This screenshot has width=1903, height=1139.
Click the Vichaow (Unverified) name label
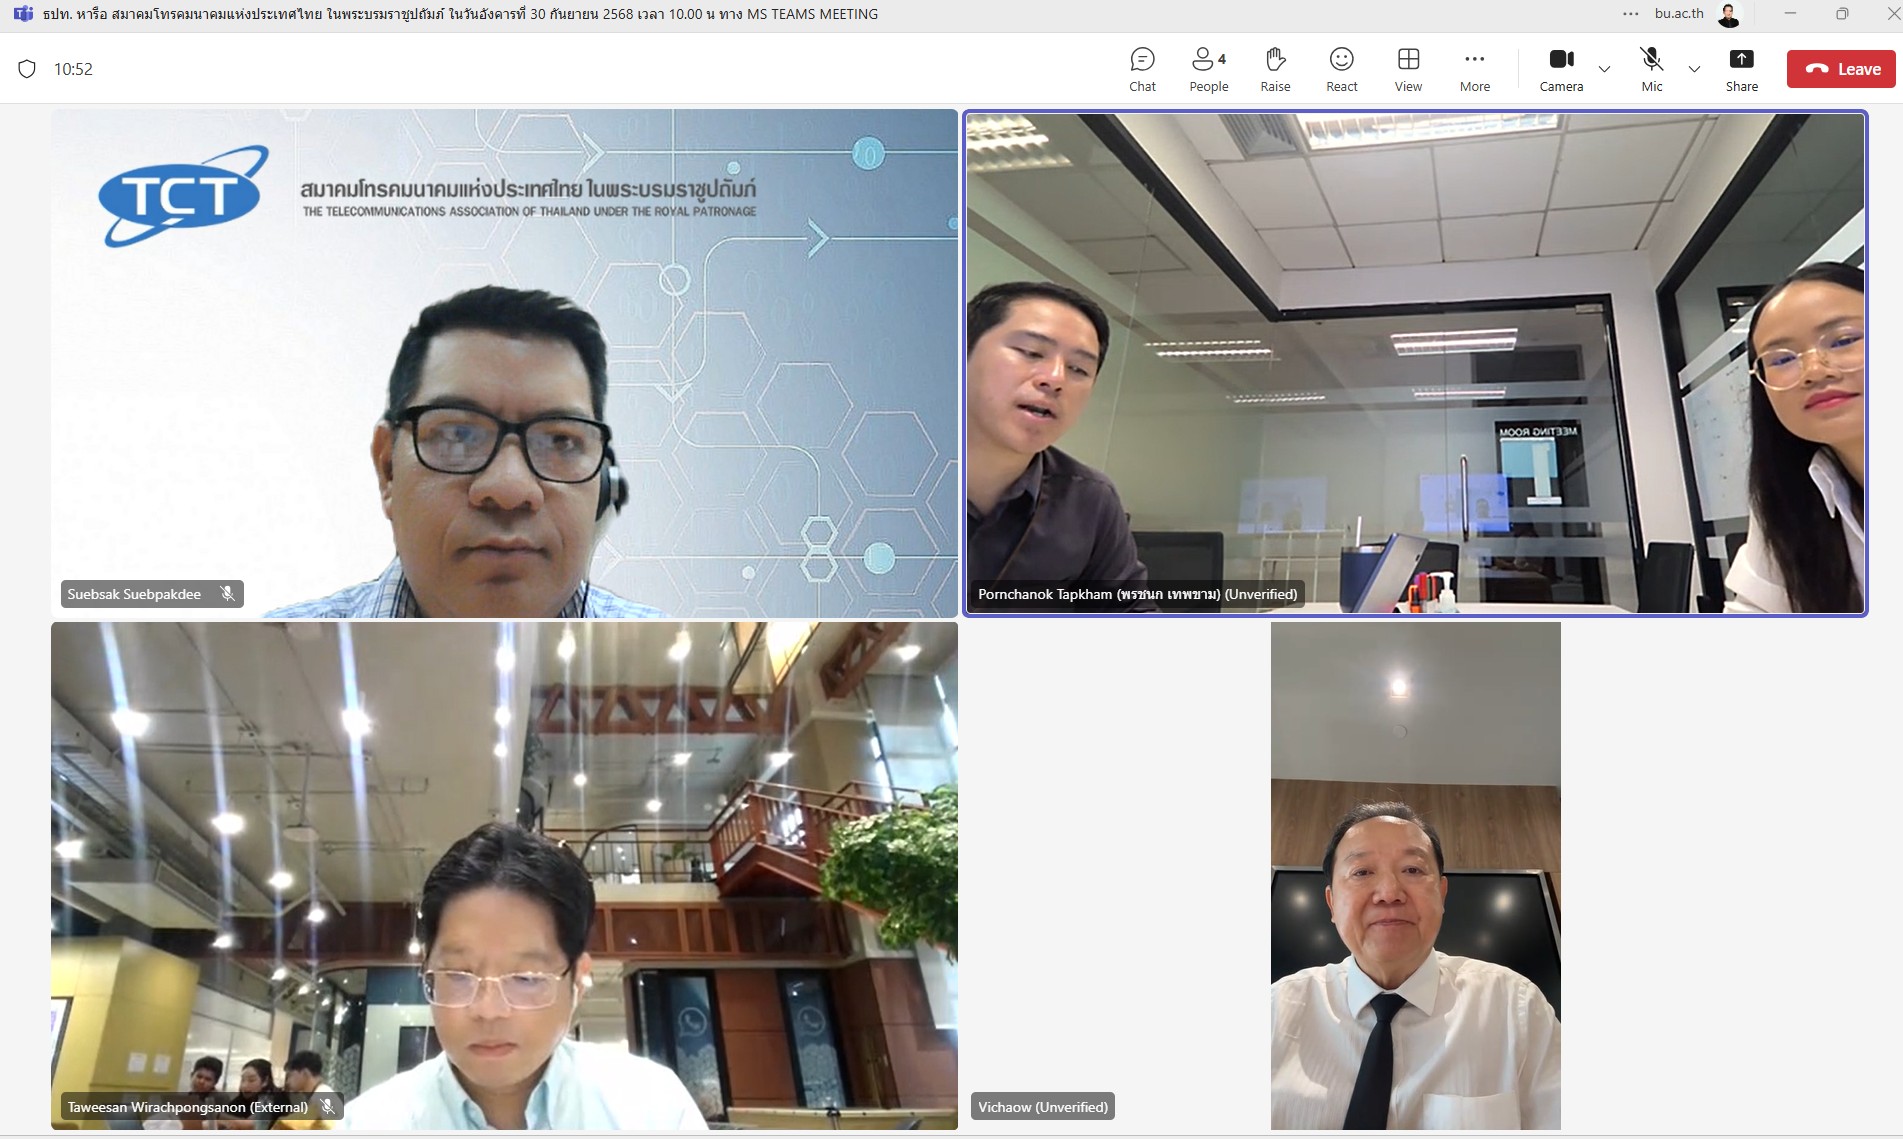[1042, 1107]
